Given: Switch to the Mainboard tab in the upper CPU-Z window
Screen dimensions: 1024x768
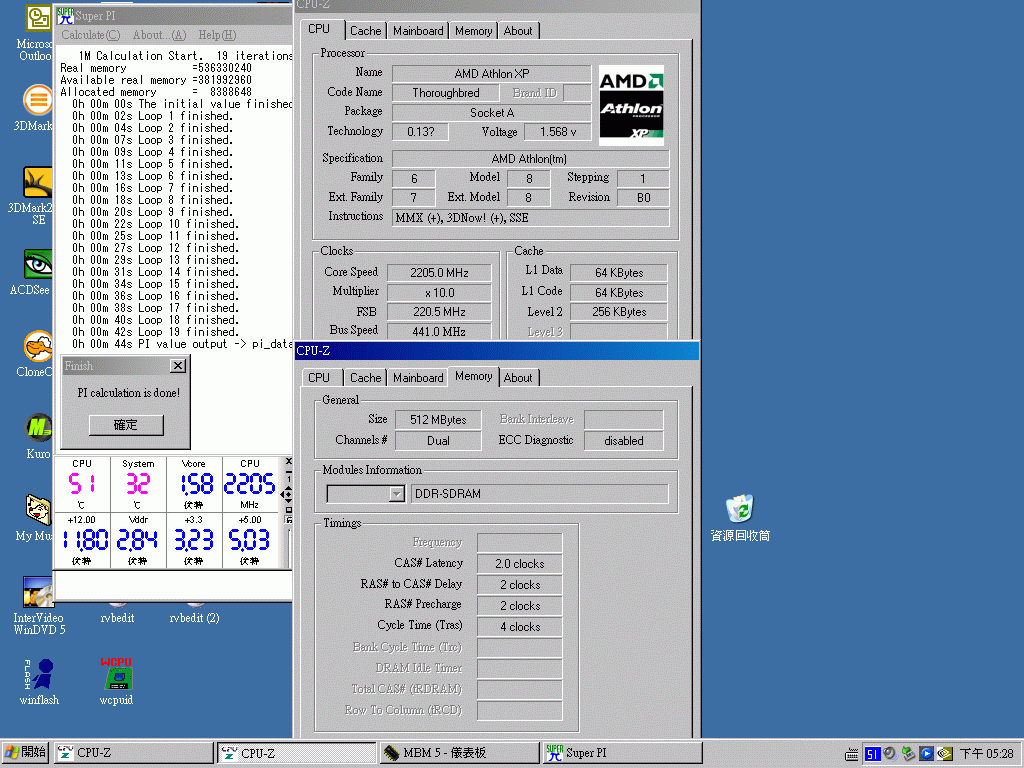Looking at the screenshot, I should [x=418, y=31].
